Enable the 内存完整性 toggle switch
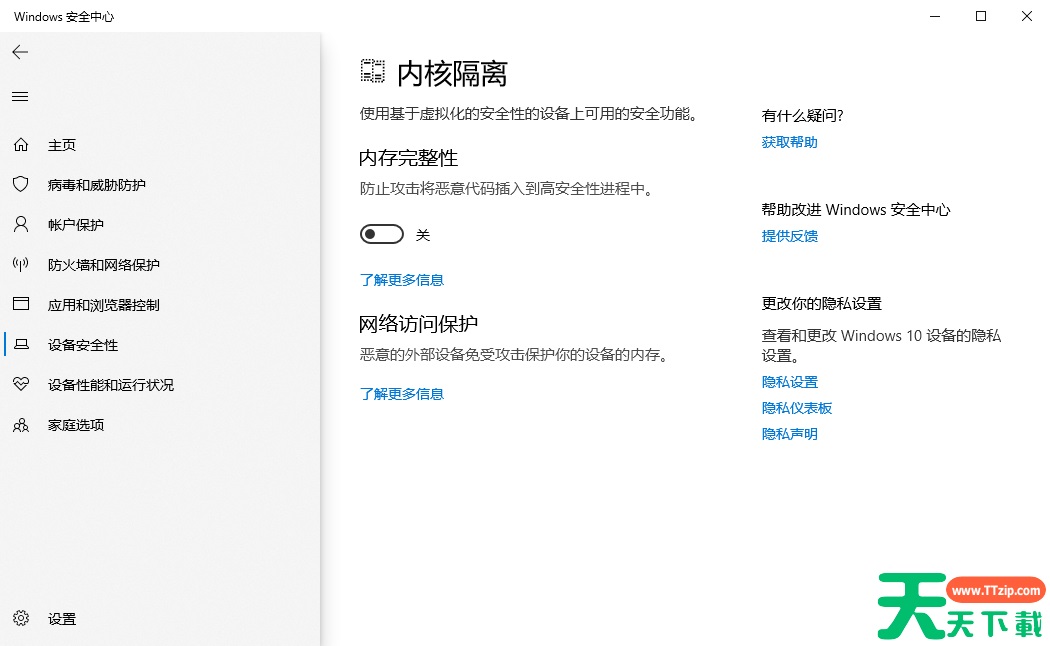The height and width of the screenshot is (646, 1050). point(381,233)
